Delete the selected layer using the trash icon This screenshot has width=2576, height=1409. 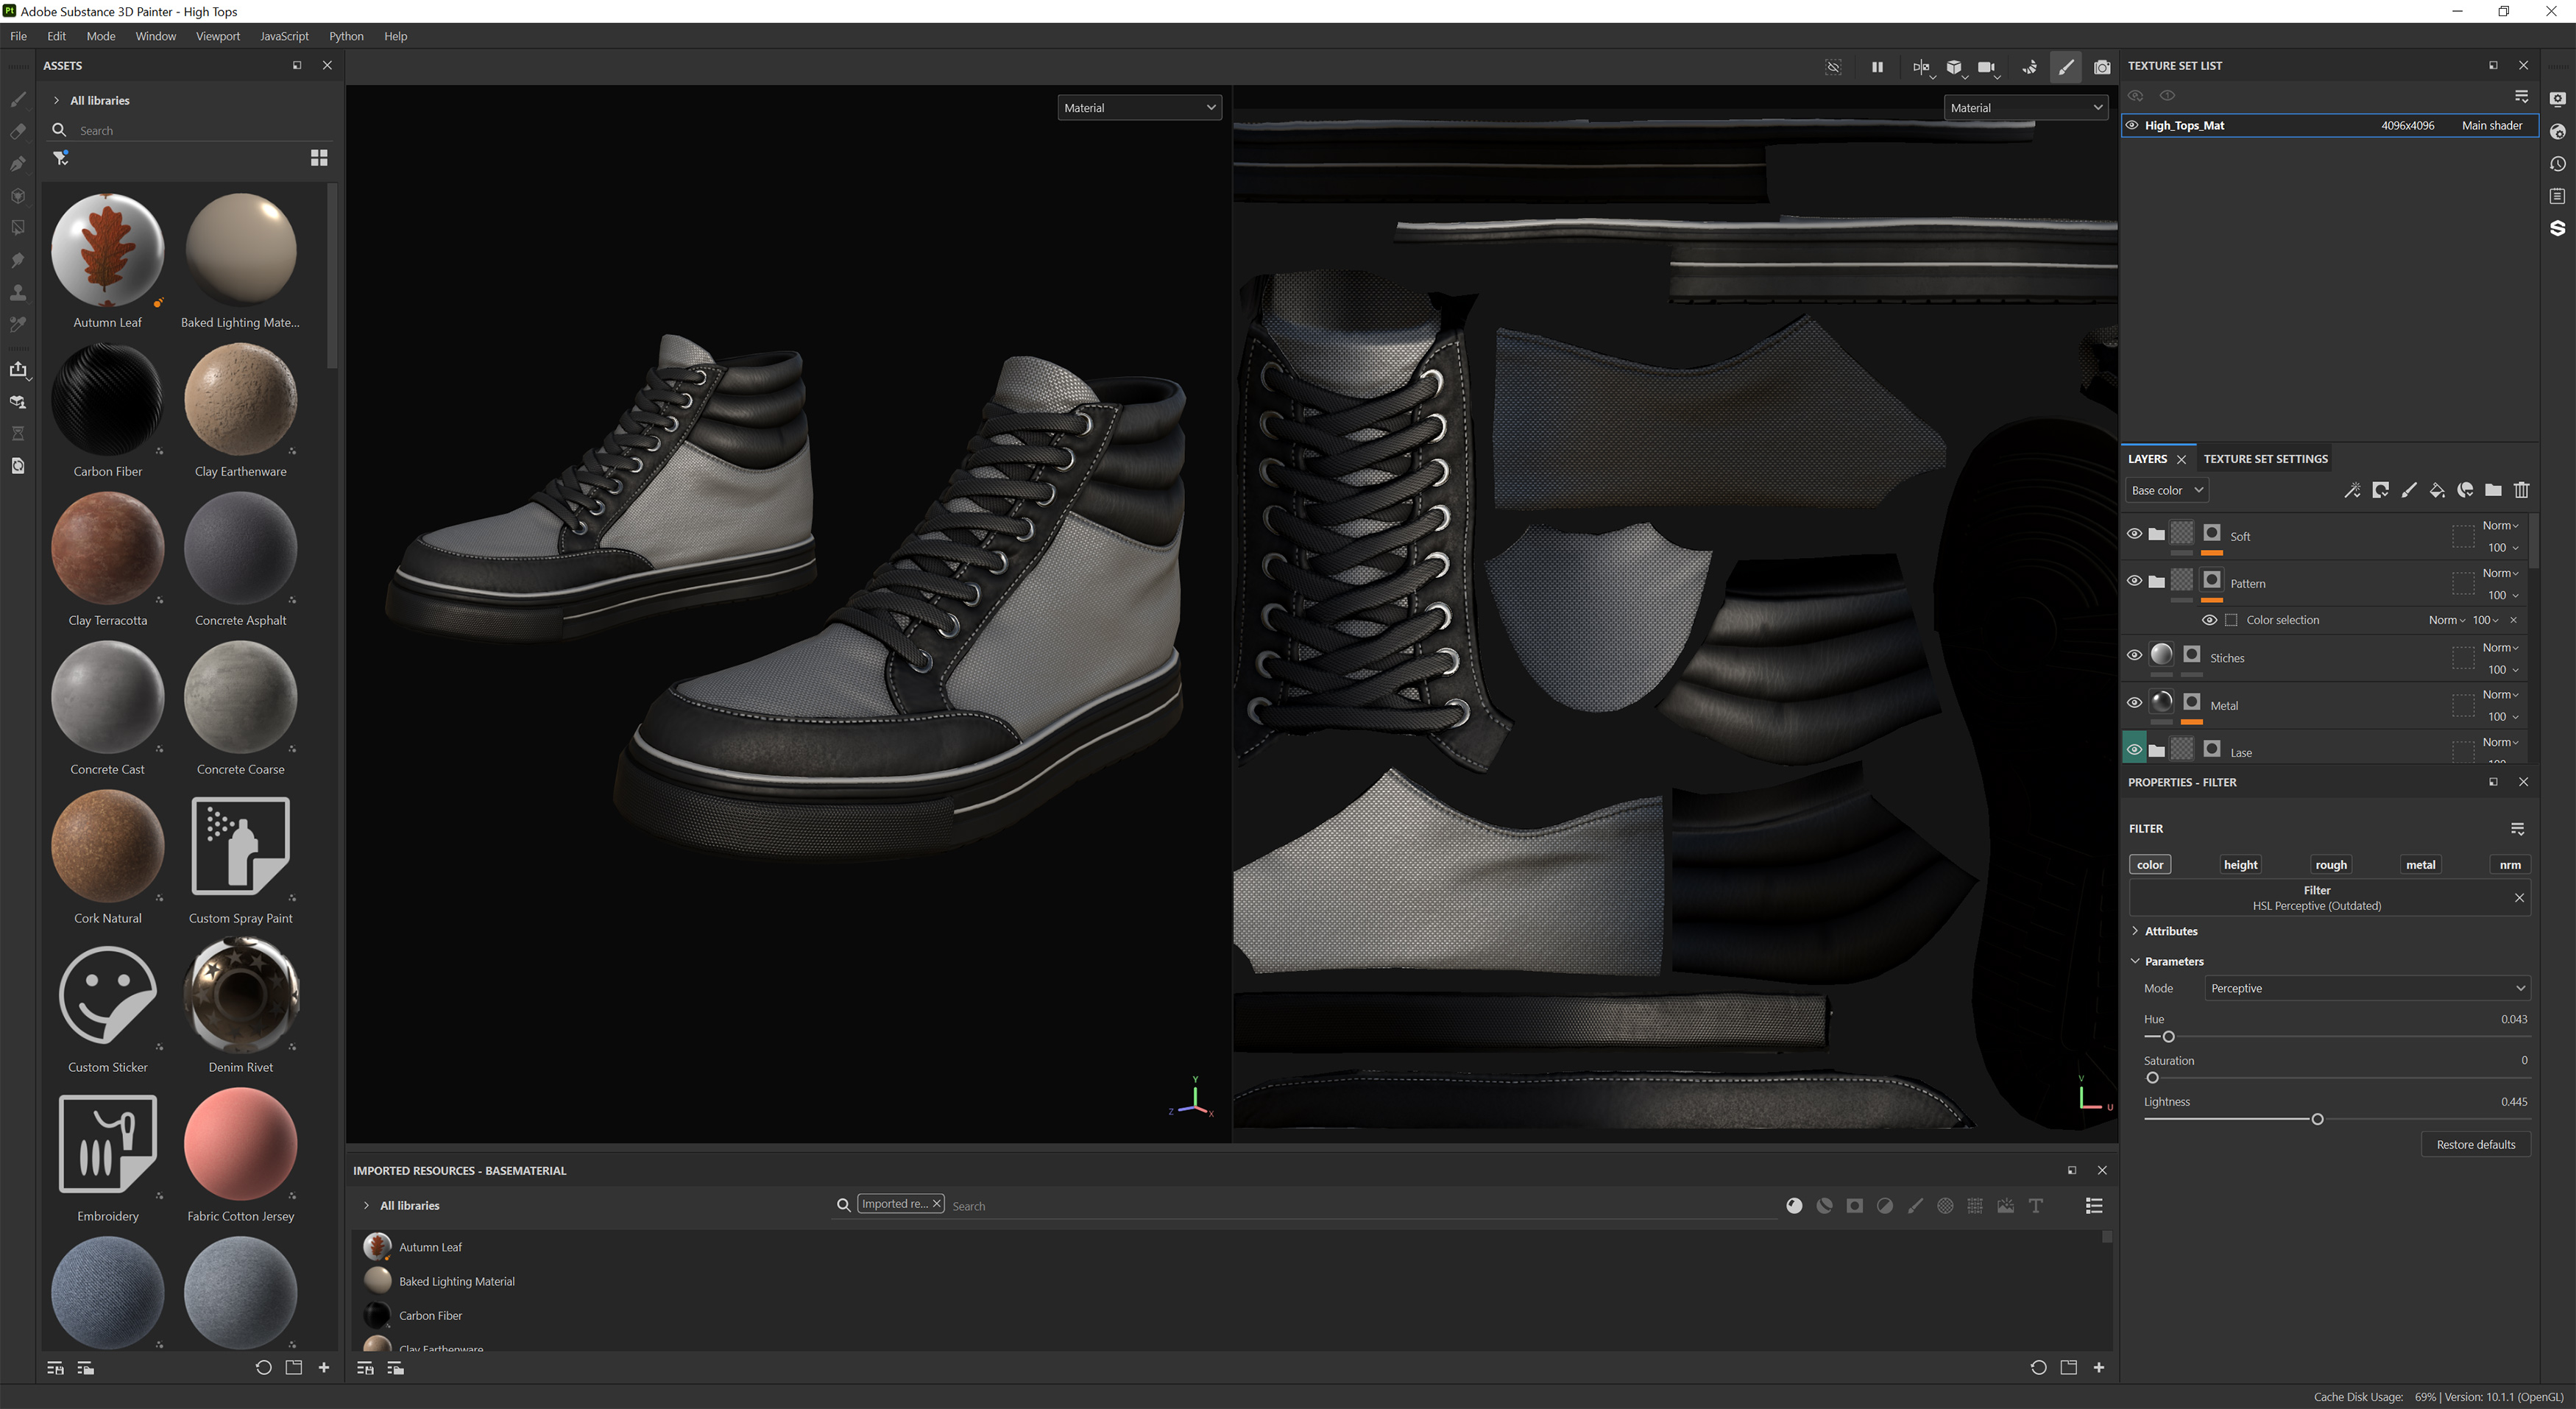click(2521, 490)
